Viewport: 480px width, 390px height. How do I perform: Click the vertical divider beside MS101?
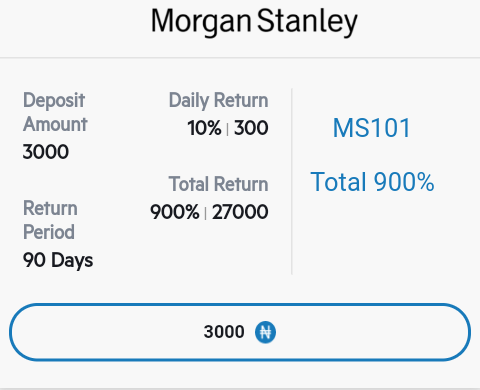[292, 181]
